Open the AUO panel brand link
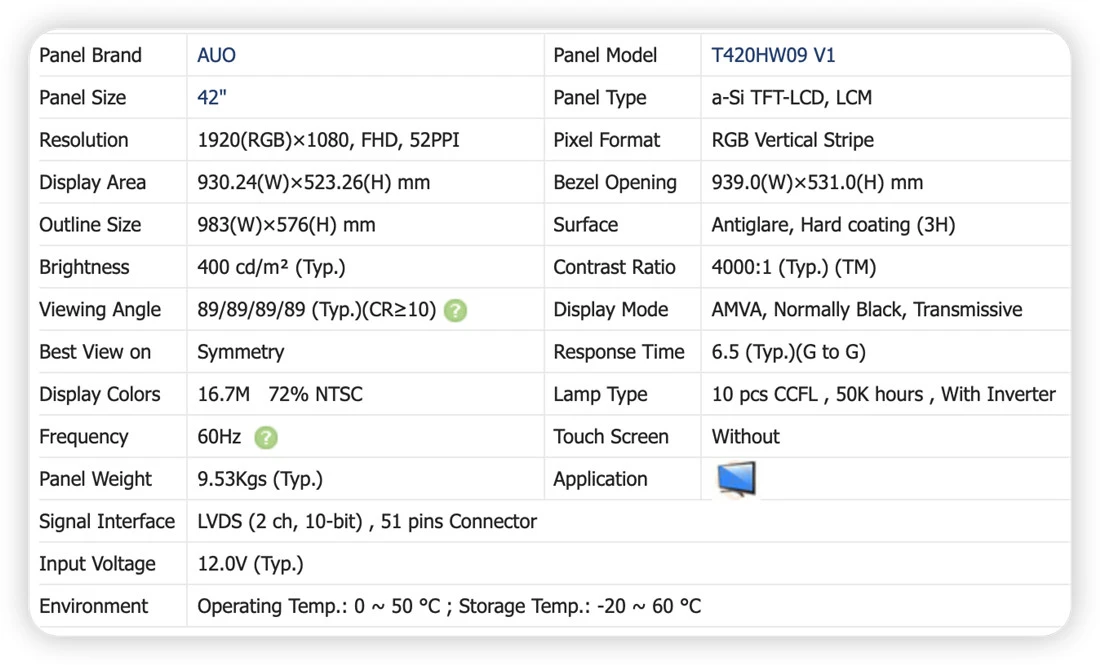Screen dimensions: 1100x665 click(x=216, y=55)
